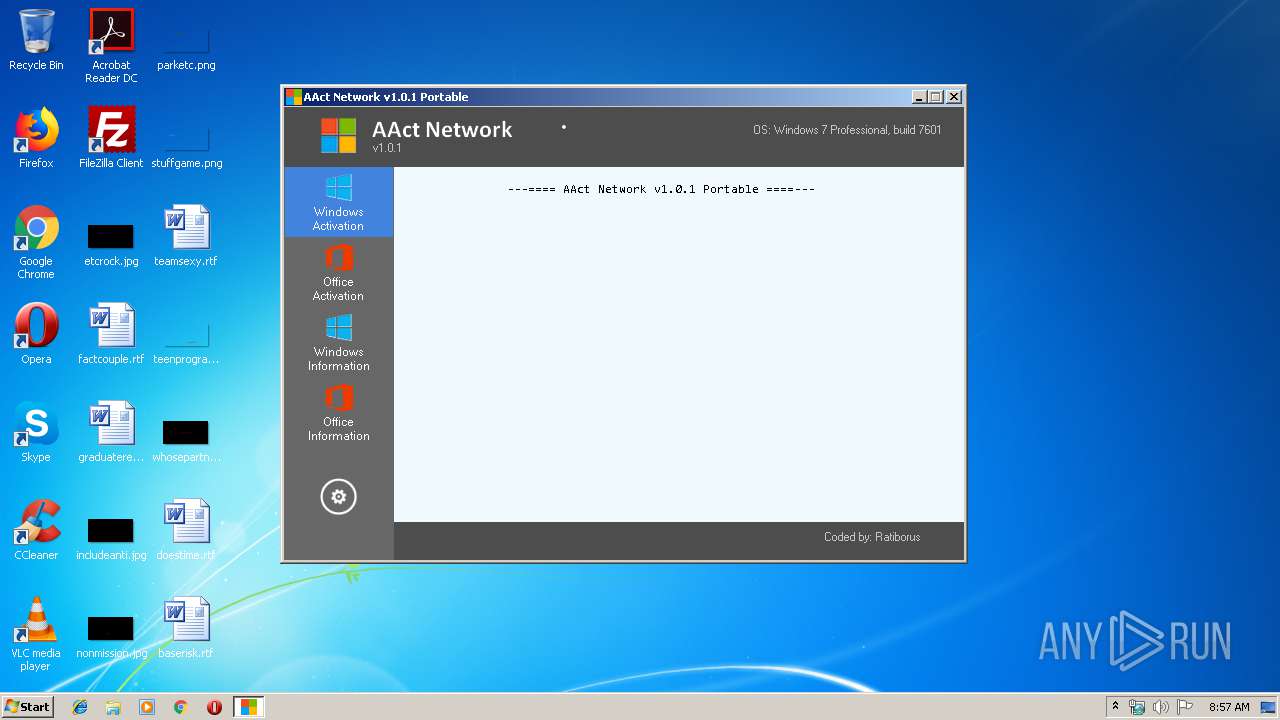
Task: Click the Coded by: Ratiborus text
Action: pos(872,537)
